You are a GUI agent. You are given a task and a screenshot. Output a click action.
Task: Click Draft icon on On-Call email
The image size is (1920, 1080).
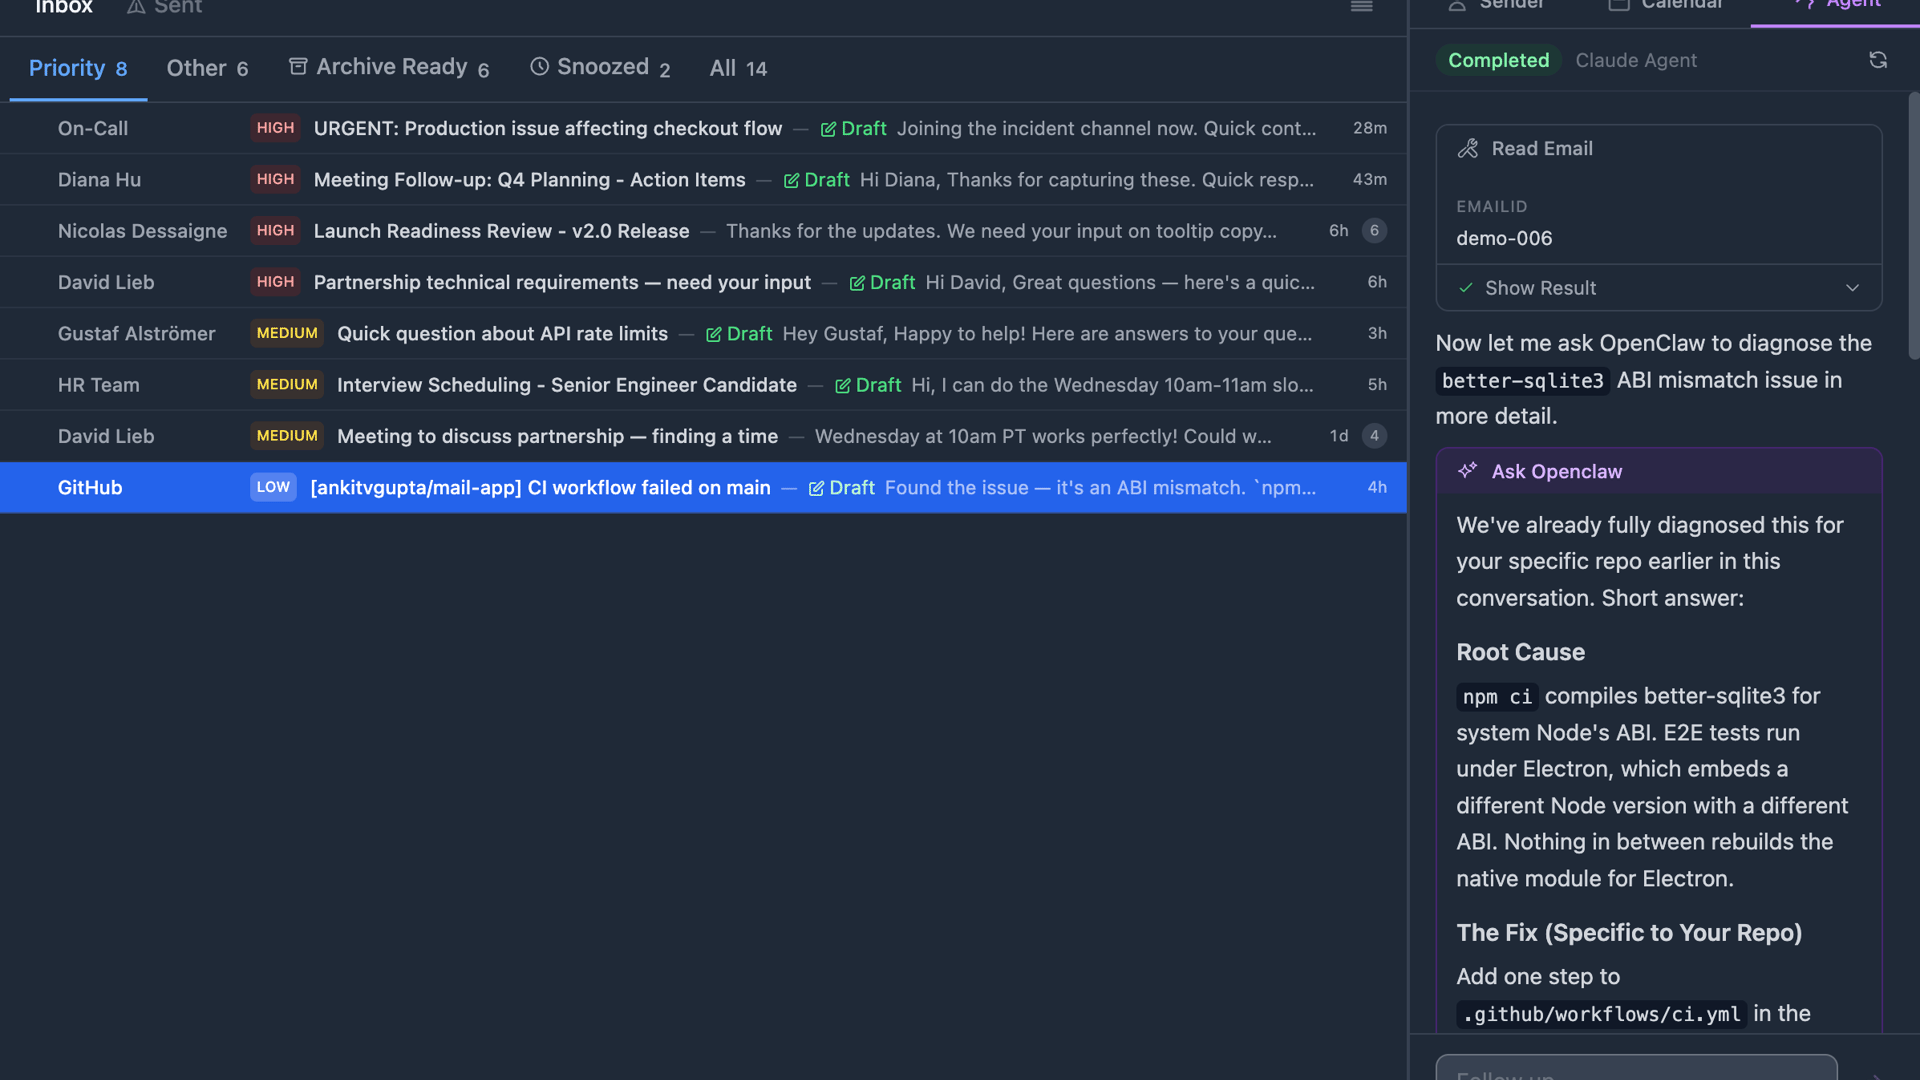tap(828, 129)
